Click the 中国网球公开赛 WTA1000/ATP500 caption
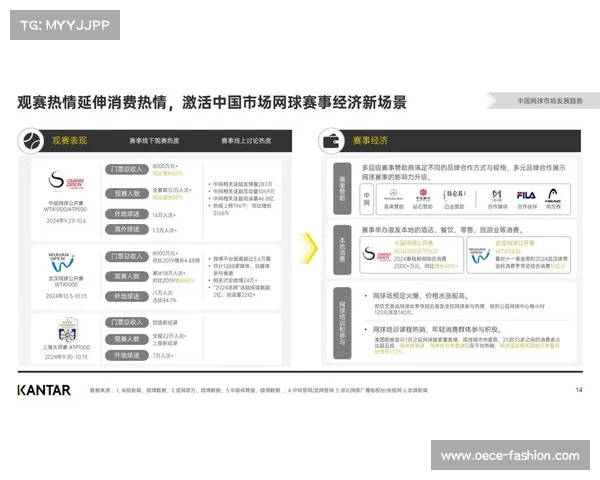Image resolution: width=600 pixels, height=480 pixels. tap(65, 206)
